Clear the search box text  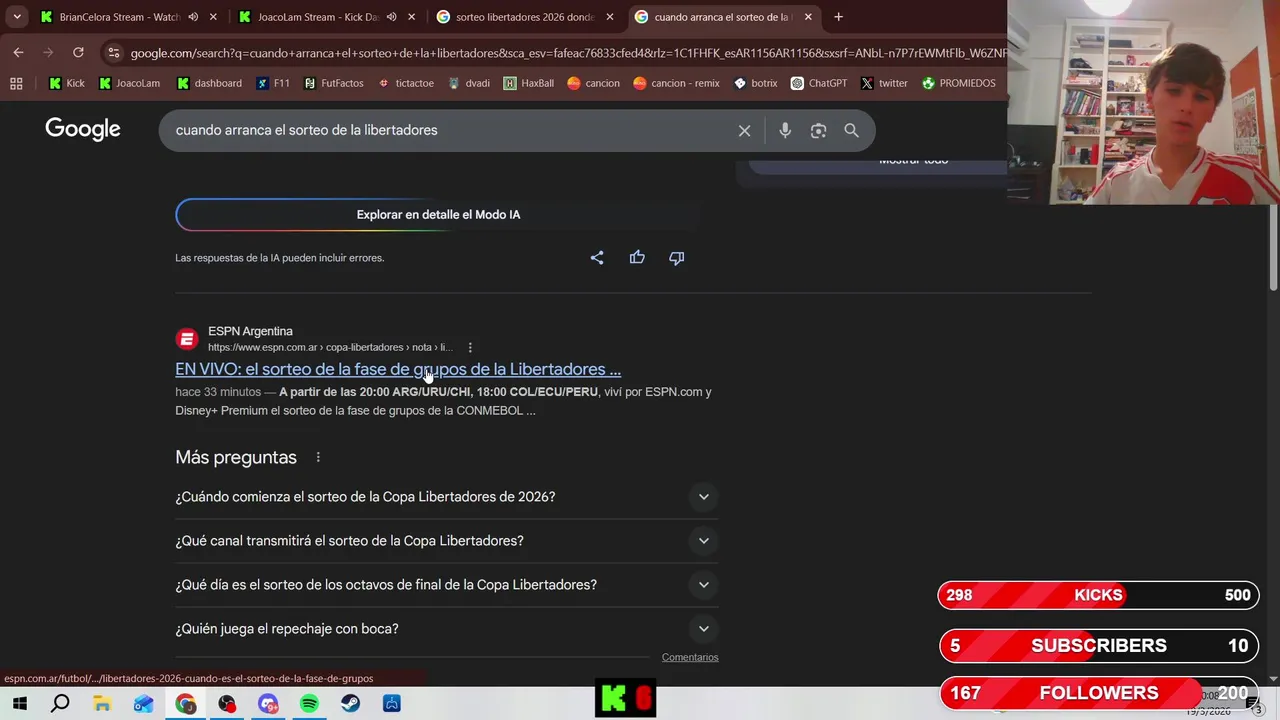pyautogui.click(x=744, y=130)
